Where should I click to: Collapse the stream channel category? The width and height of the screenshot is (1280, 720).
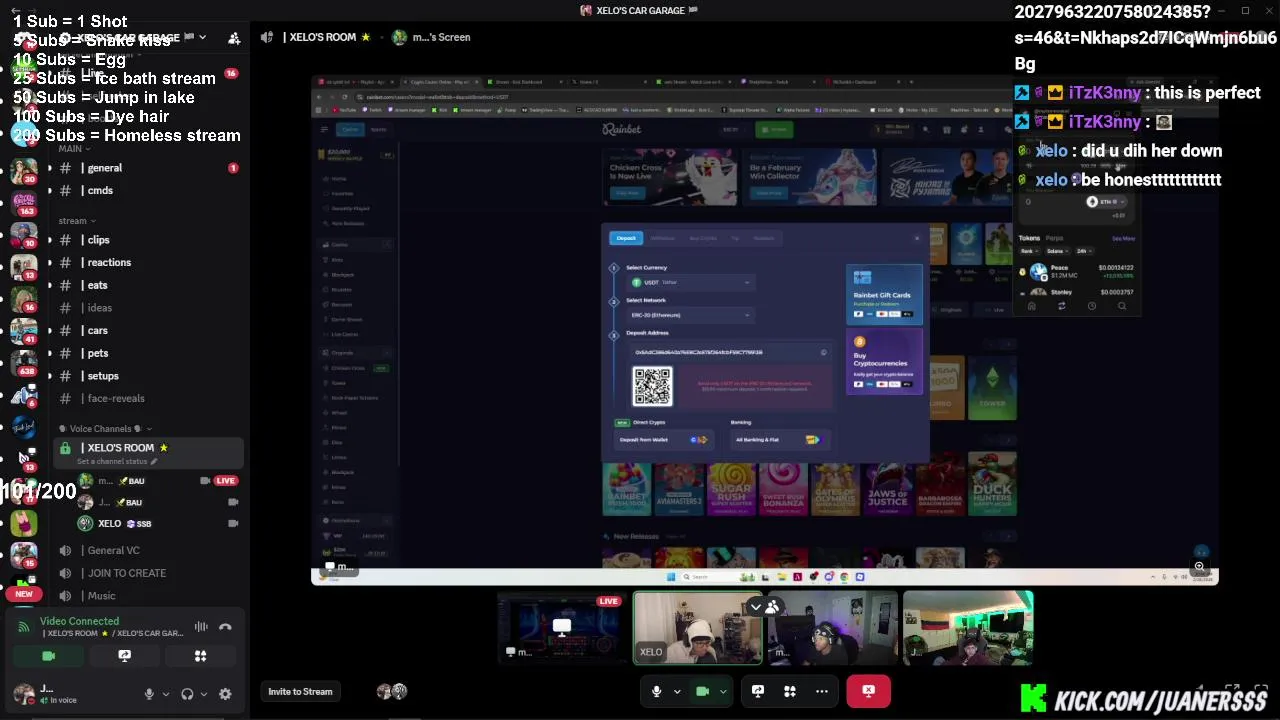point(76,221)
